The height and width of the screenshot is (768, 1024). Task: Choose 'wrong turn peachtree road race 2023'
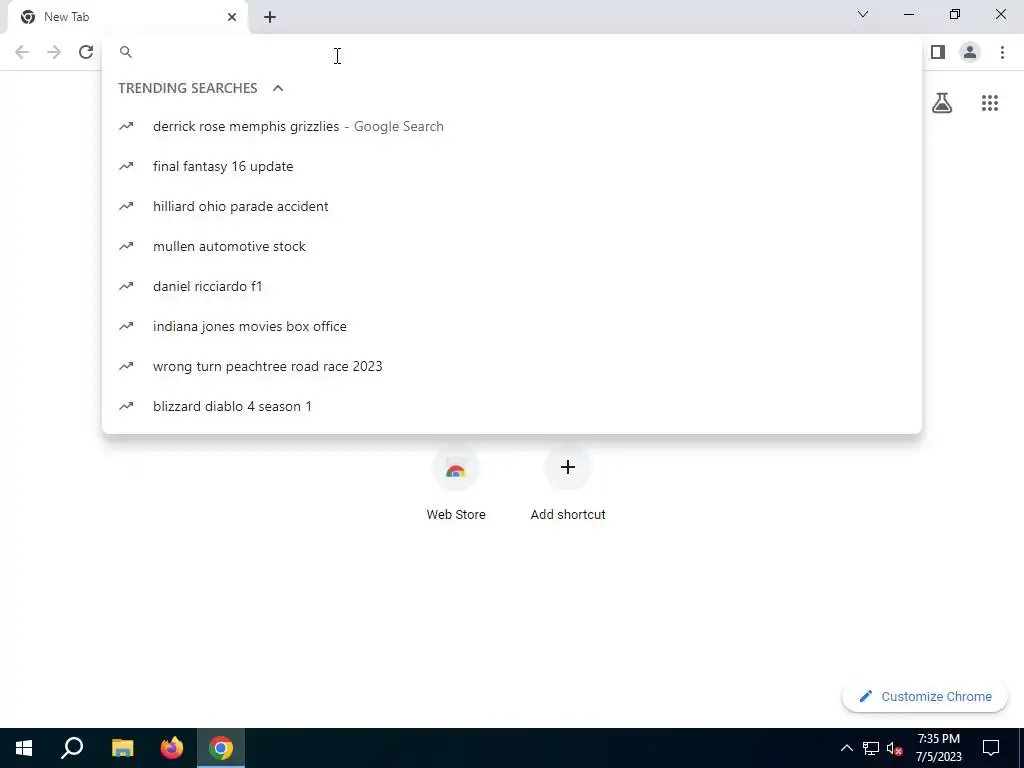(x=512, y=366)
